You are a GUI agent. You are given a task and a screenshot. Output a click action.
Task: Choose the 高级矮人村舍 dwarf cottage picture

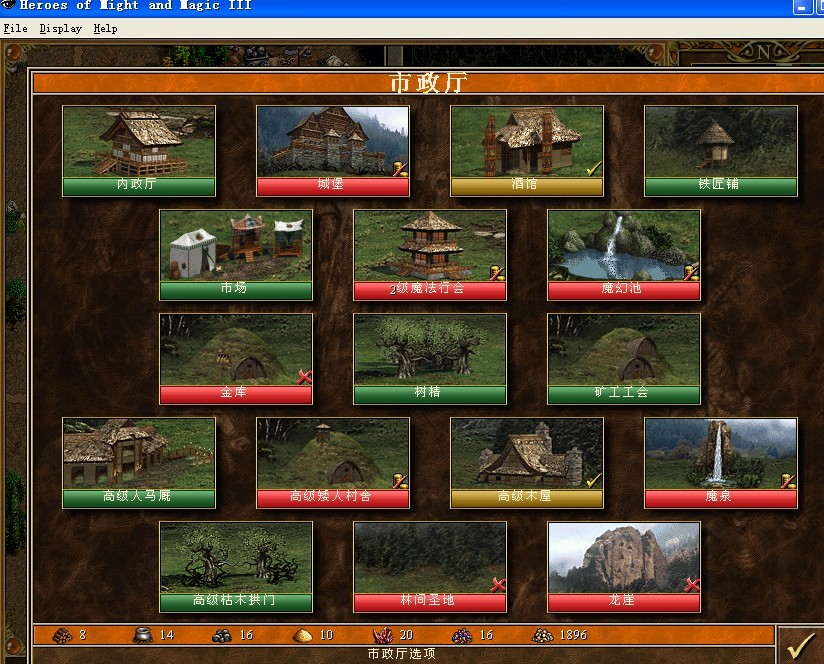[333, 454]
